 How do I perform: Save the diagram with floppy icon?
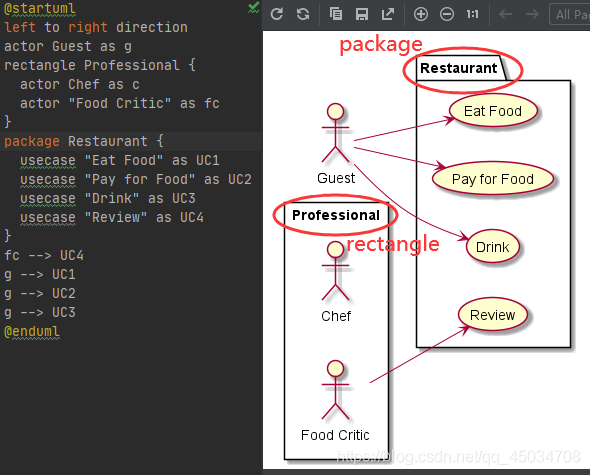(362, 14)
